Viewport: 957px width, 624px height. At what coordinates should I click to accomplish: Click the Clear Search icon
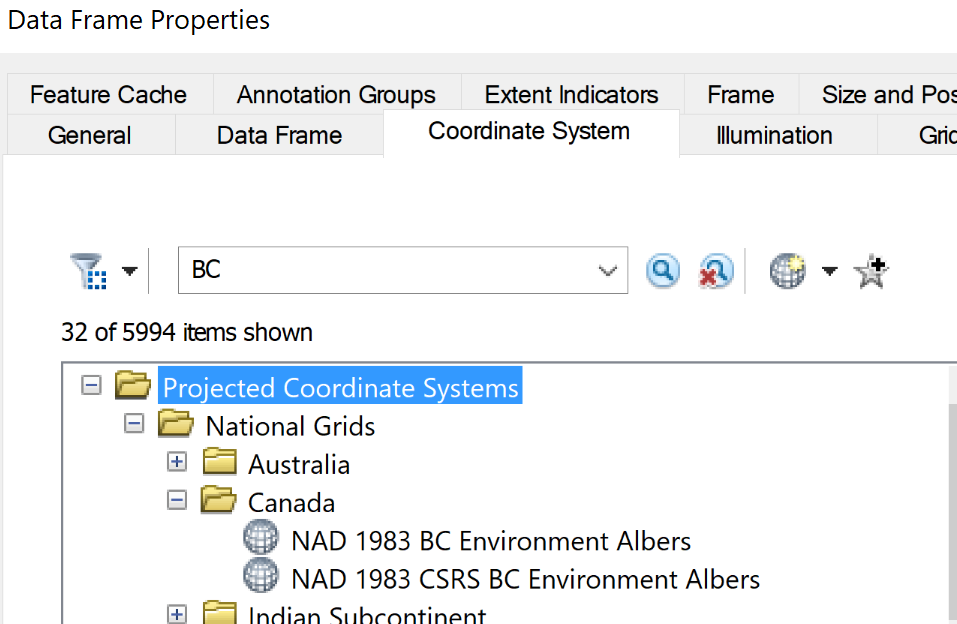[x=714, y=270]
